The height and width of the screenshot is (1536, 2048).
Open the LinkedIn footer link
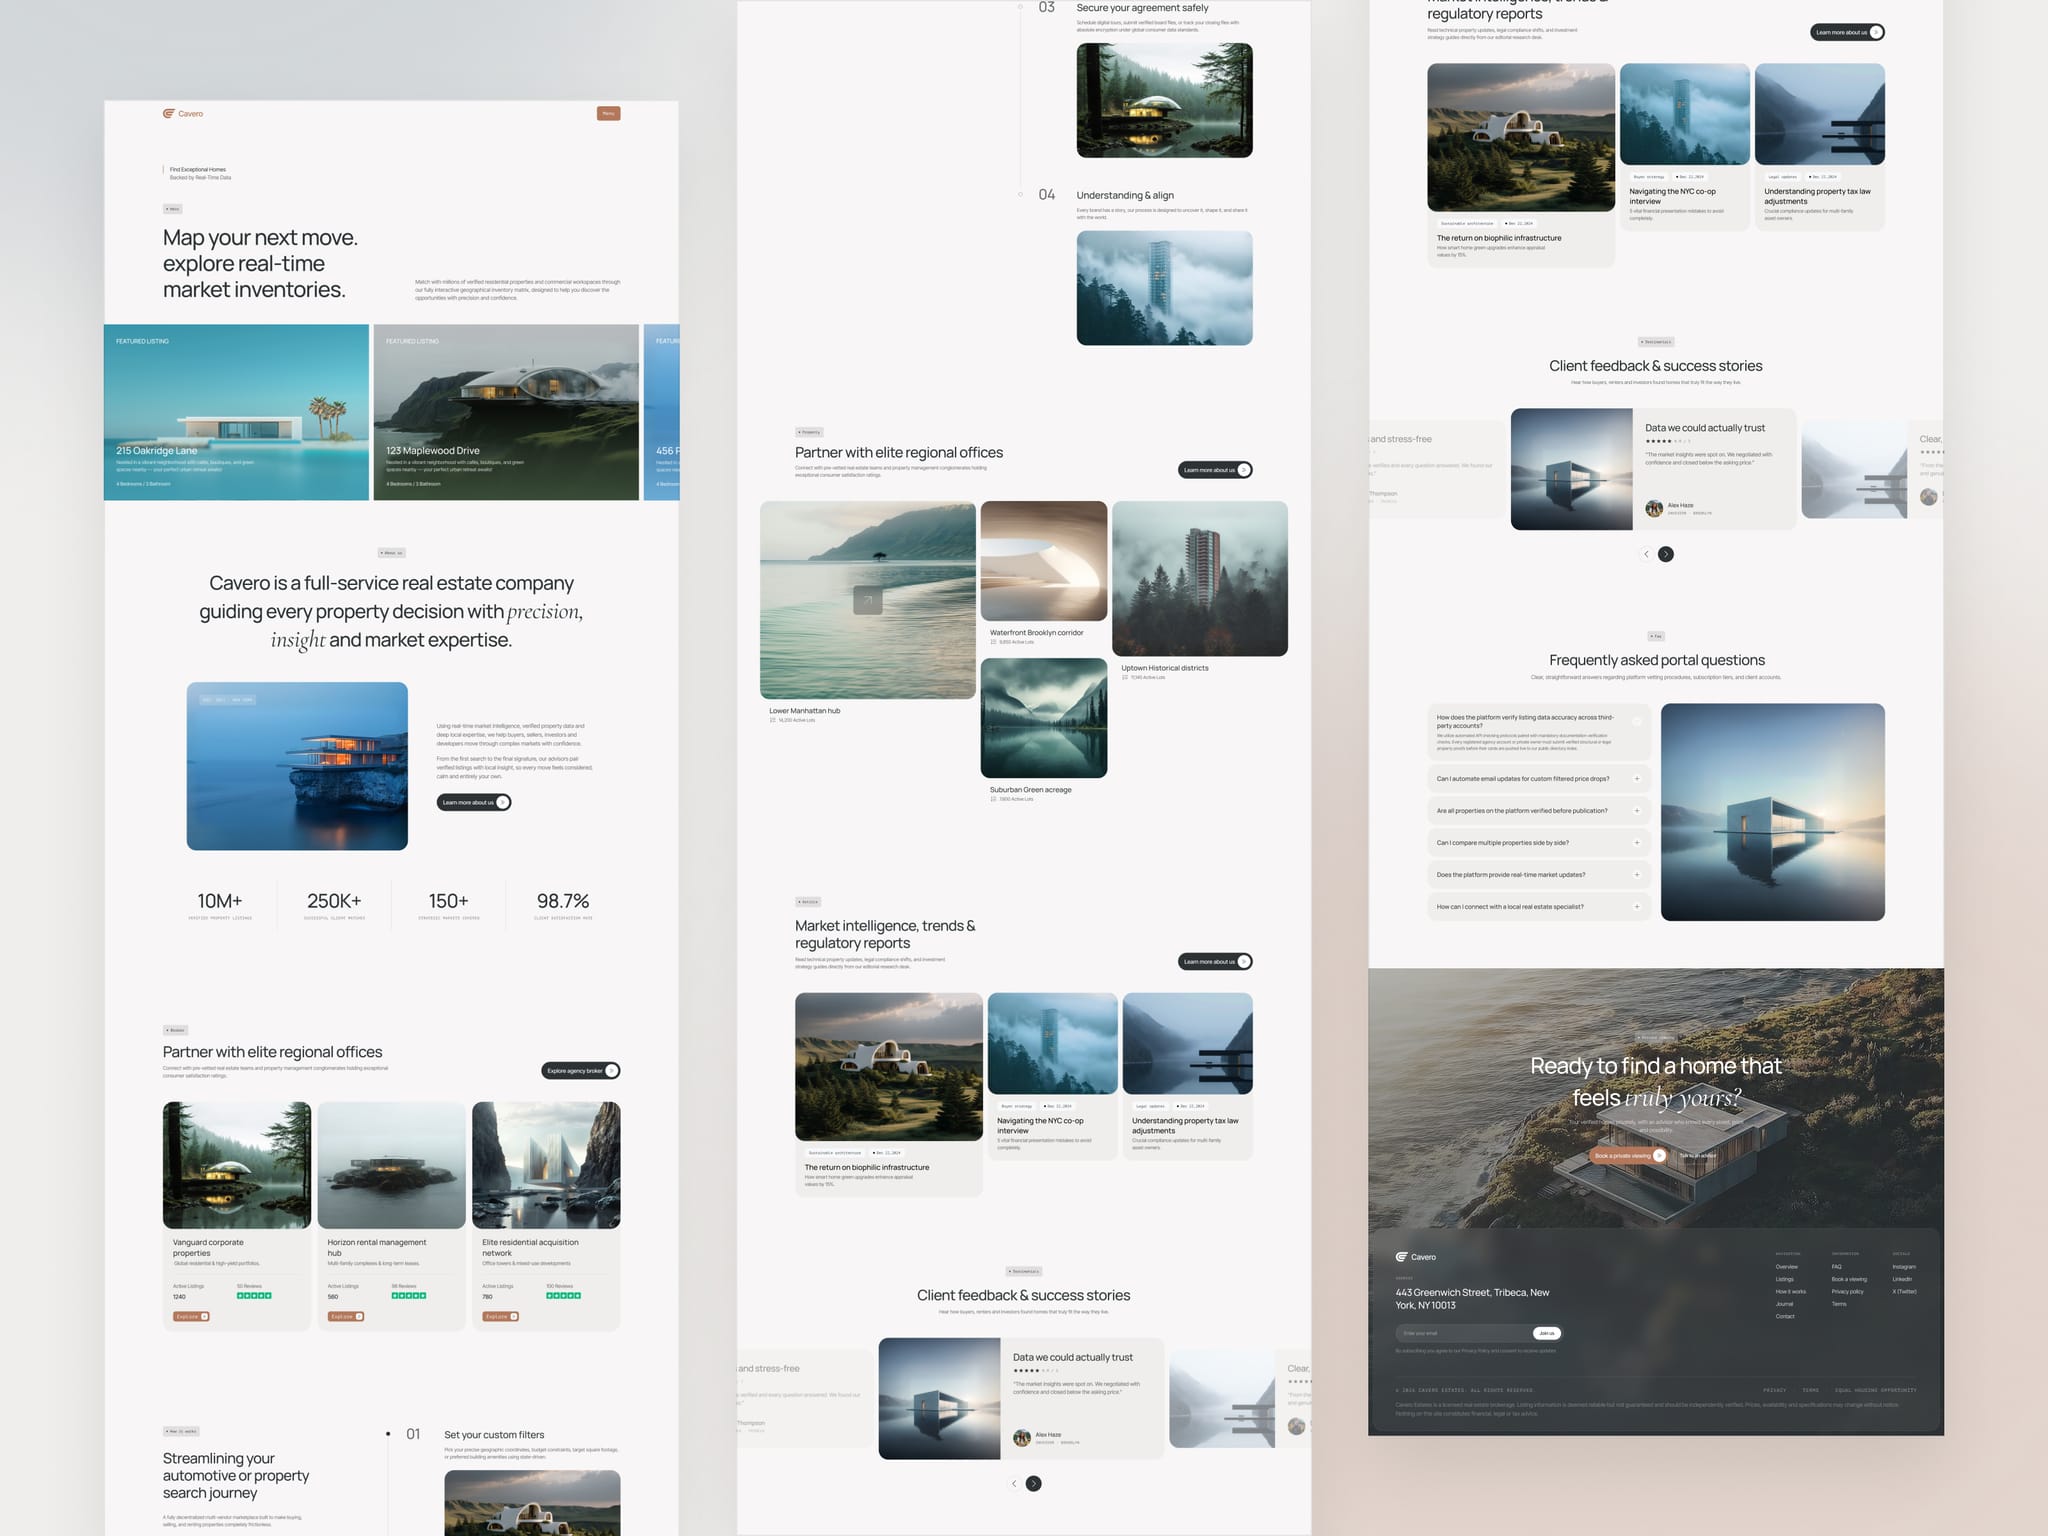coord(1902,1279)
